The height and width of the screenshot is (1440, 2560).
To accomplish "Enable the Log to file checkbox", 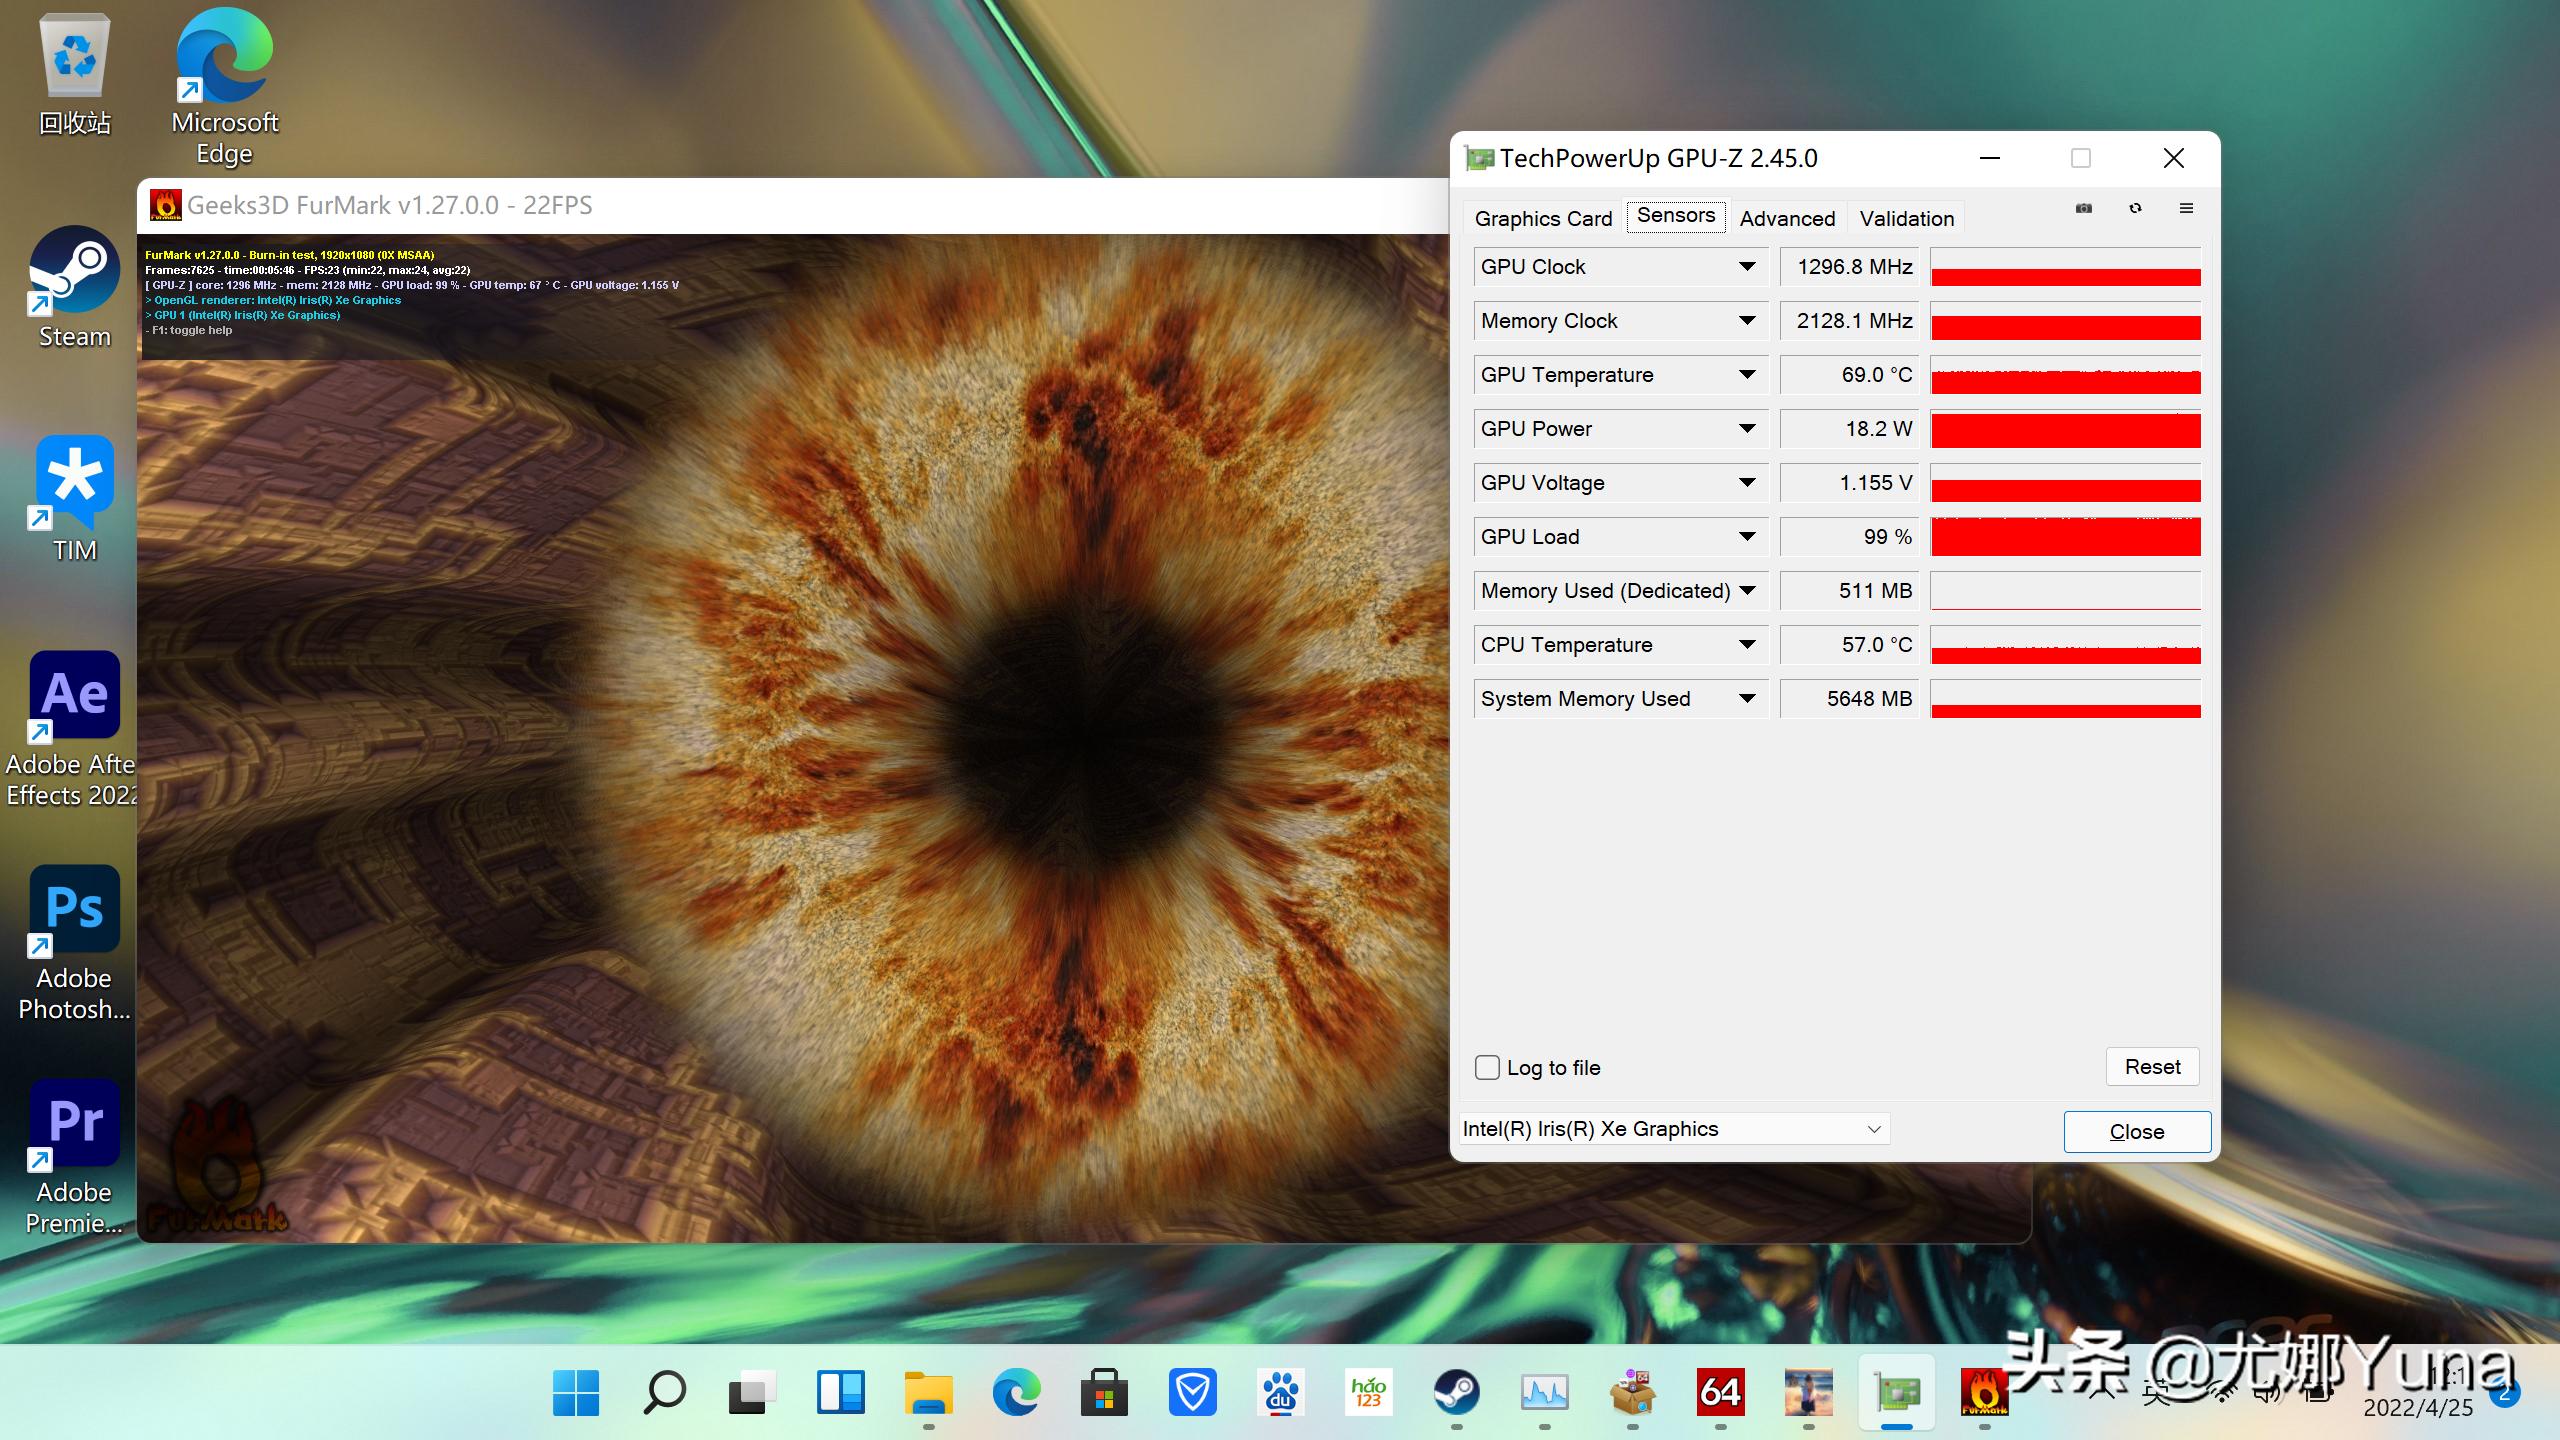I will 1487,1067.
